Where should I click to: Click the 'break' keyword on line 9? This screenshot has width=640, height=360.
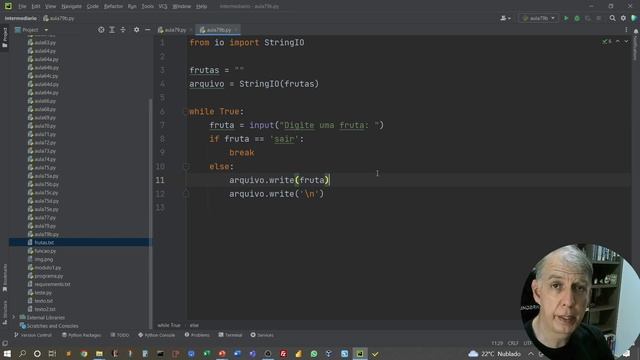[x=242, y=153]
